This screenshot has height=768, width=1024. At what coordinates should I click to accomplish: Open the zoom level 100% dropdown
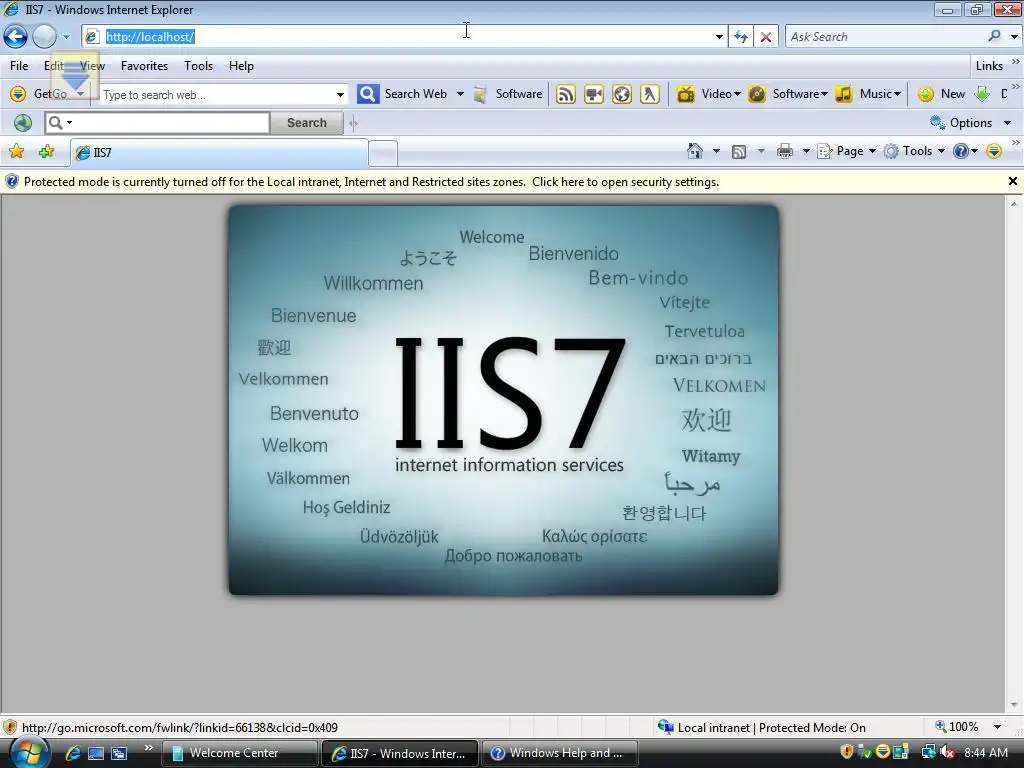click(x=997, y=727)
